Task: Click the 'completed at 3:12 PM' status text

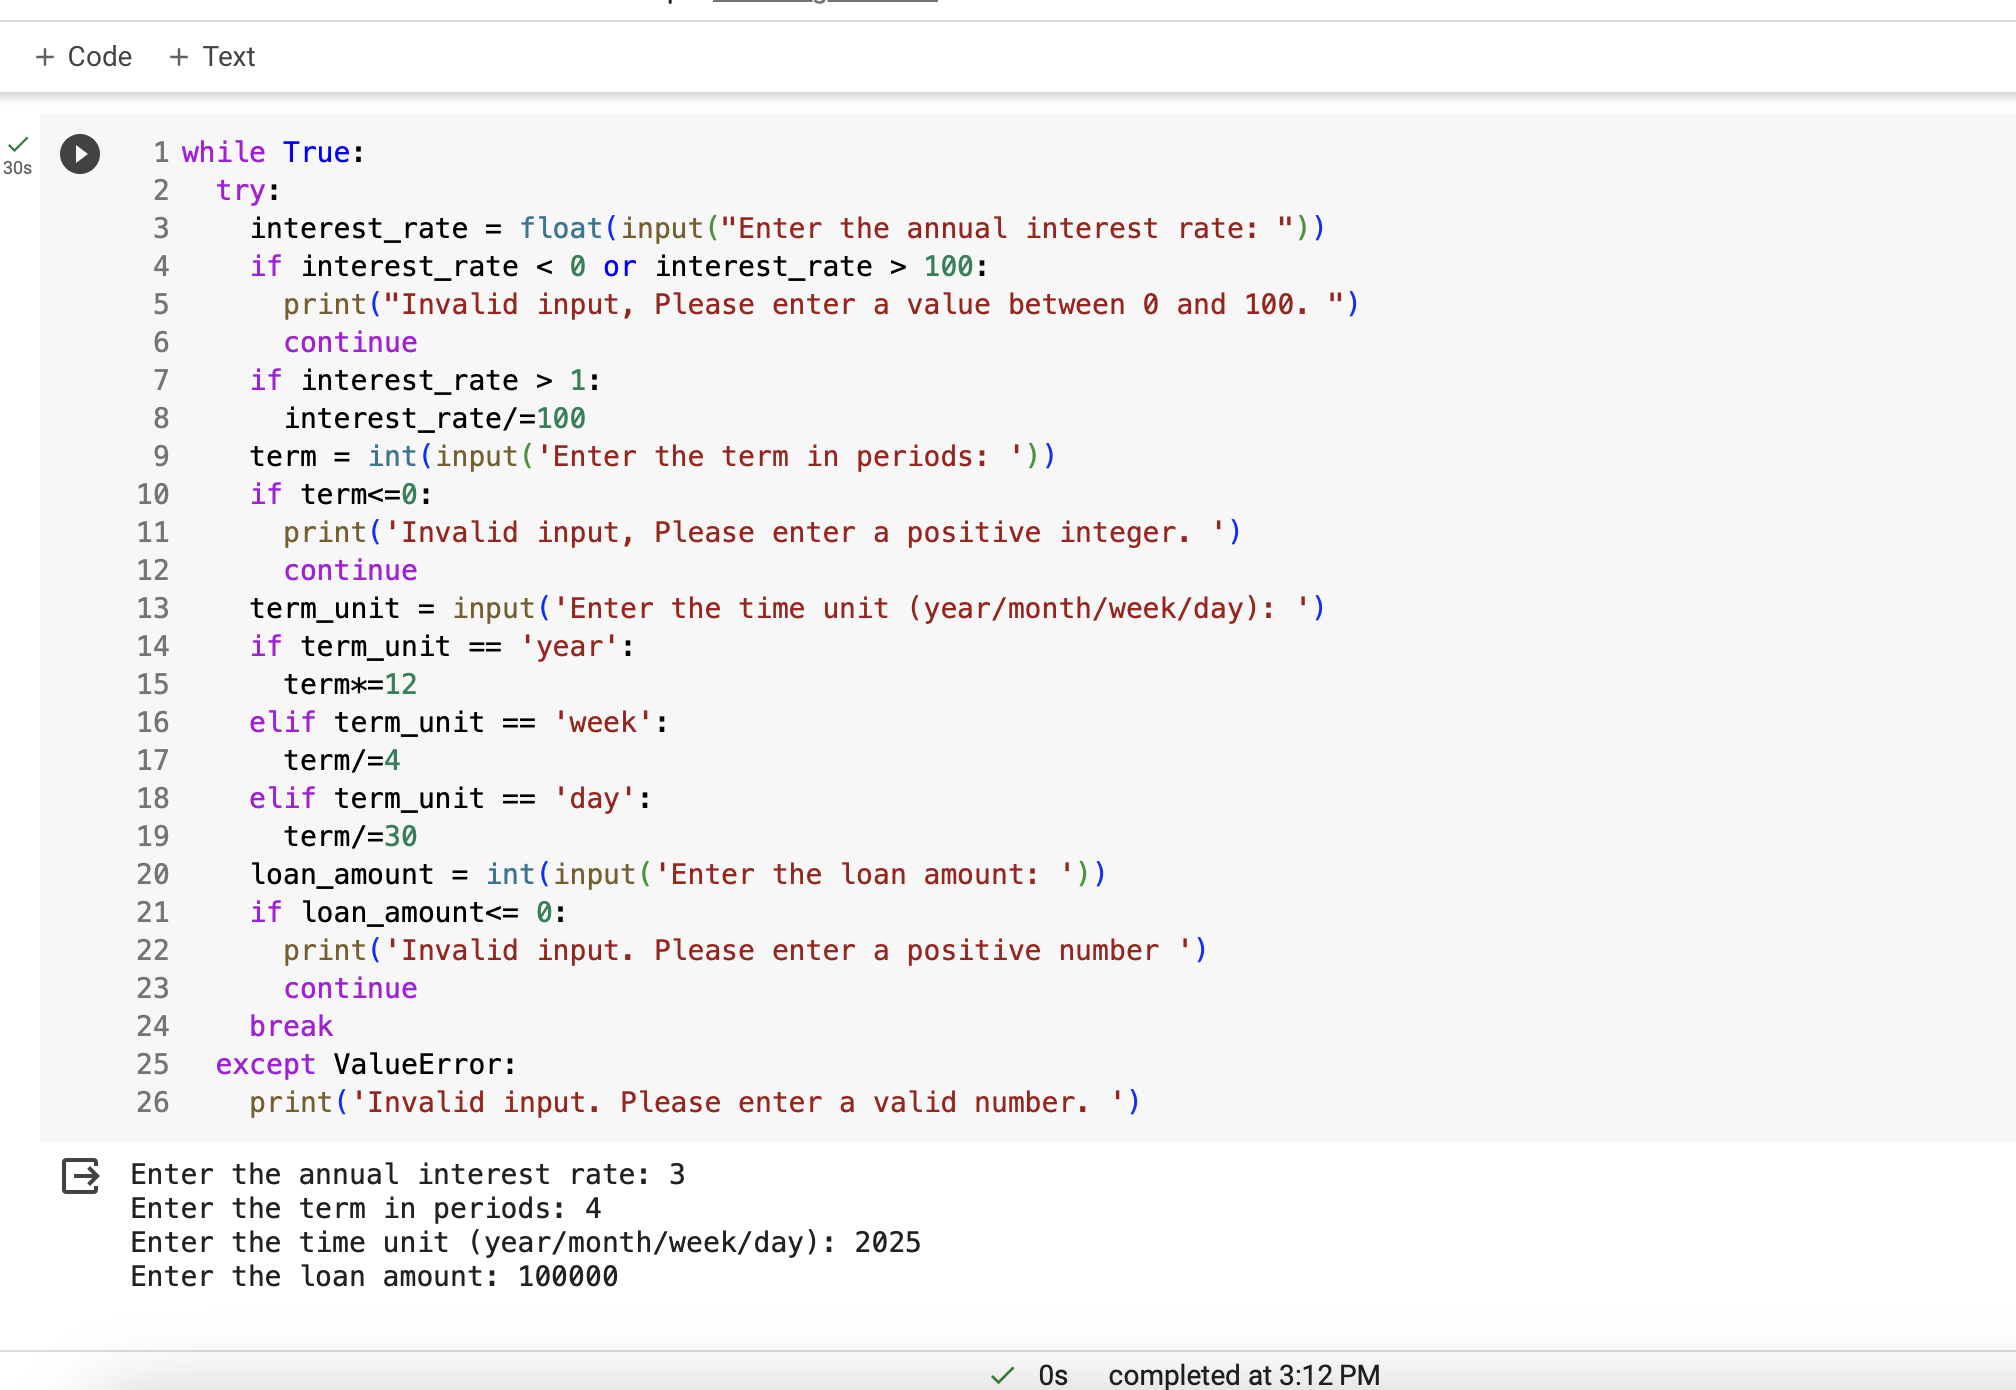Action: coord(1244,1376)
